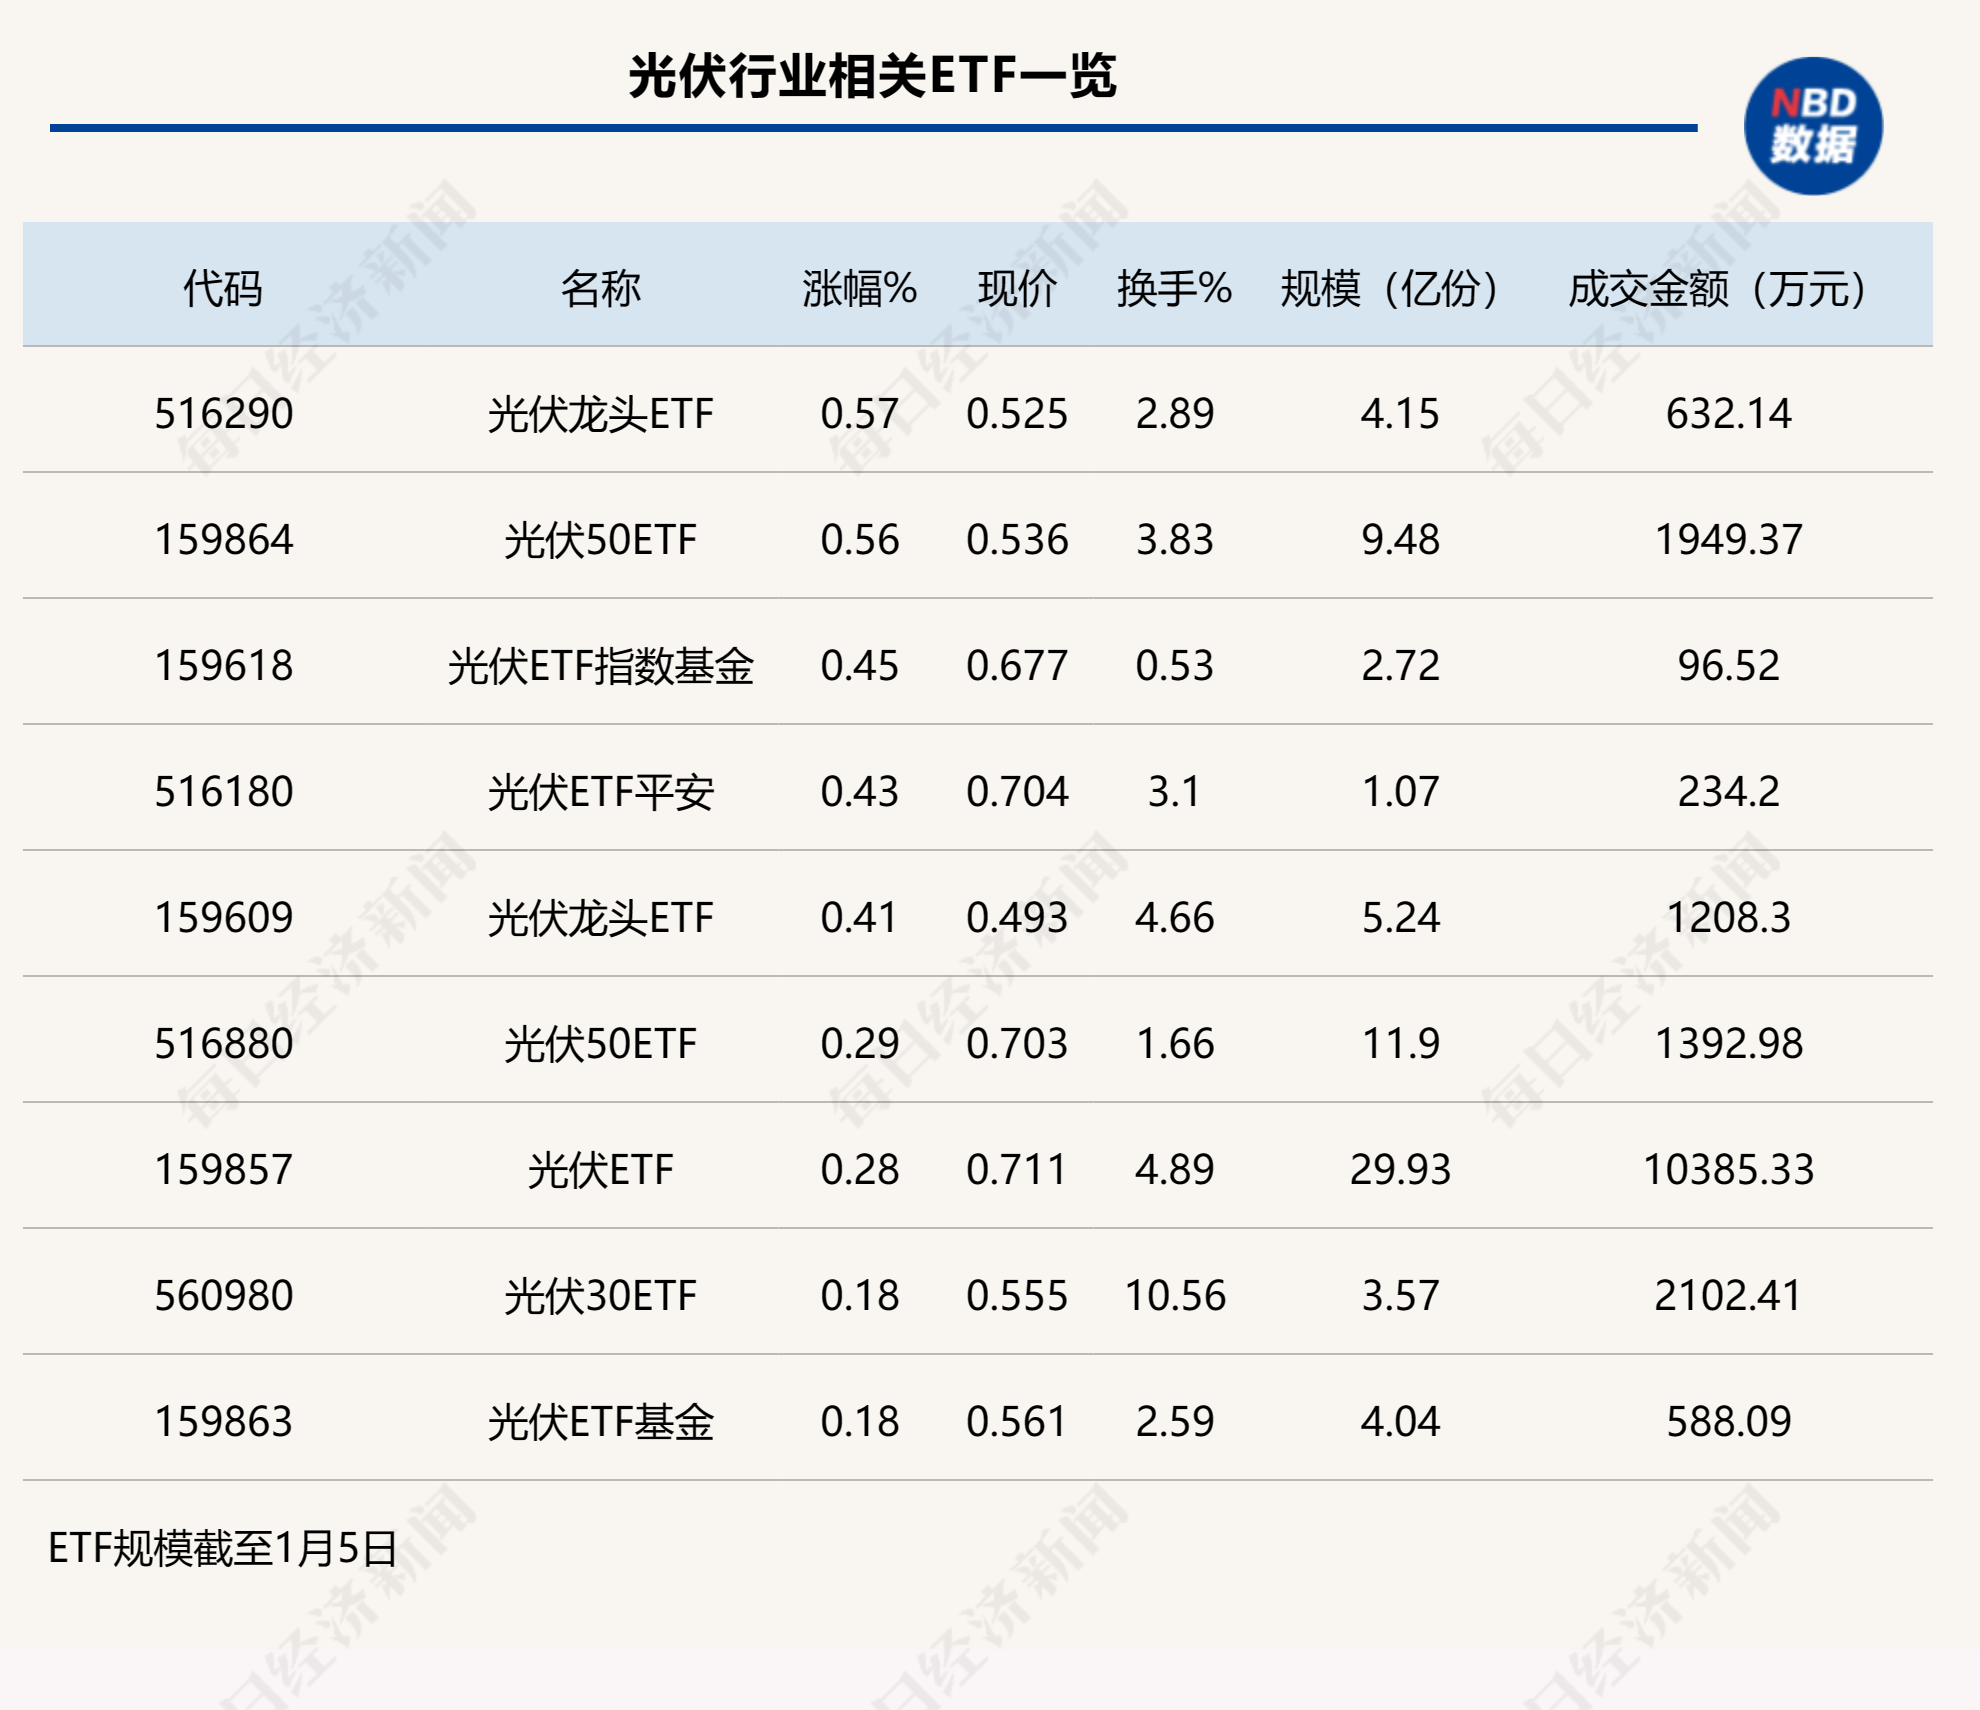Select the footnote ETF规模截至1月5日
Viewport: 1980px width, 1710px height.
tap(223, 1549)
